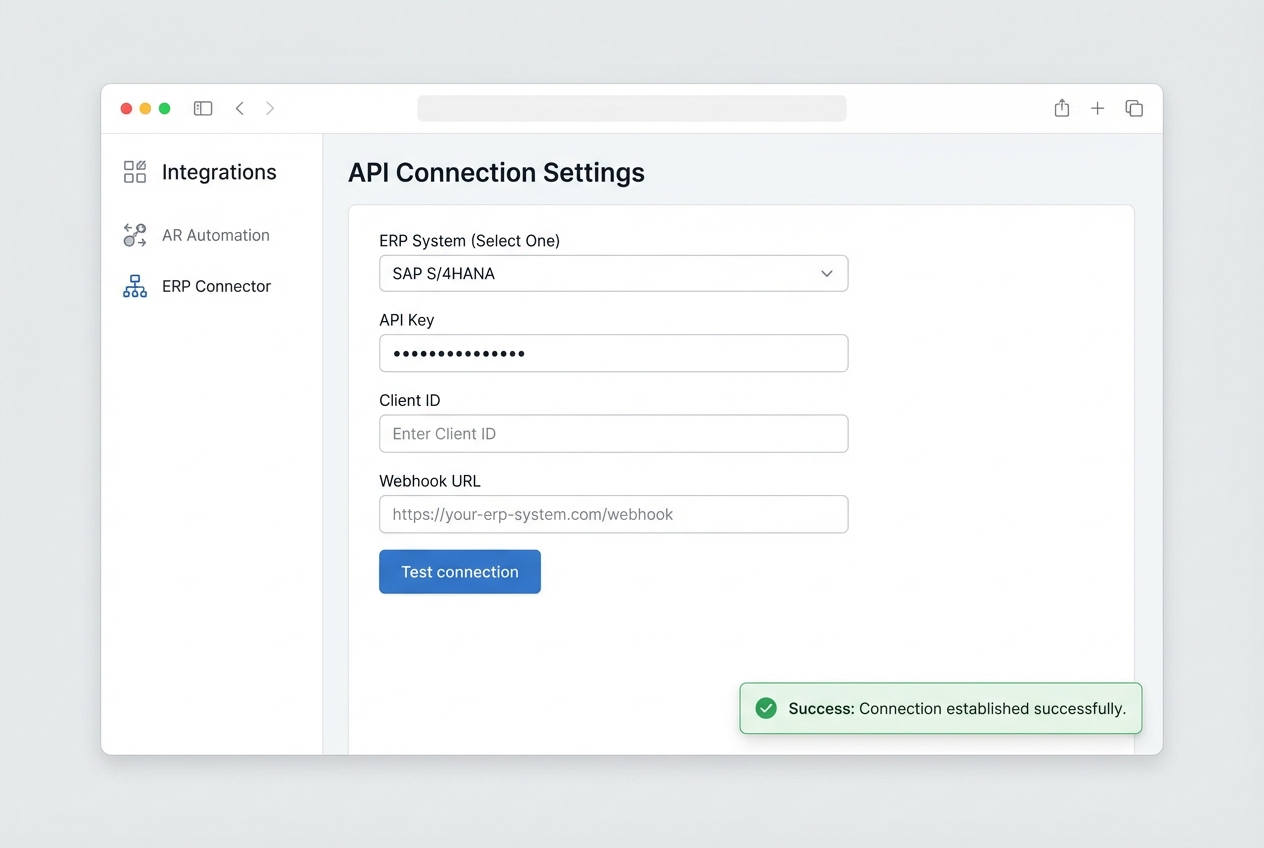
Task: Click inside the Client ID field
Action: pyautogui.click(x=613, y=433)
